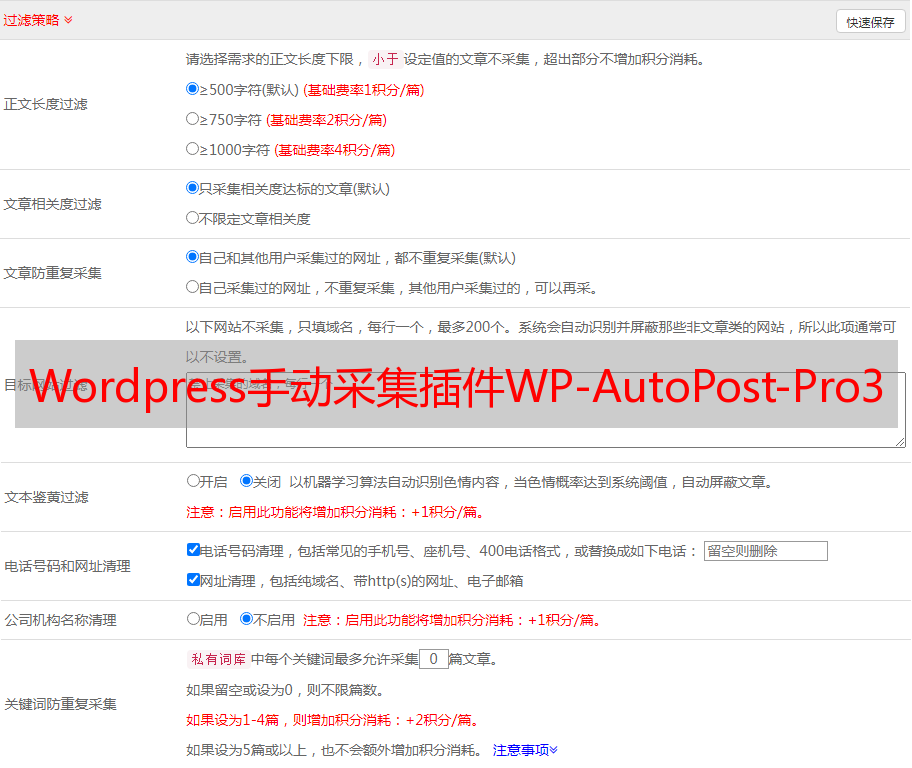Select the ≥1000字符 radio option
This screenshot has width=912, height=768.
tap(192, 148)
